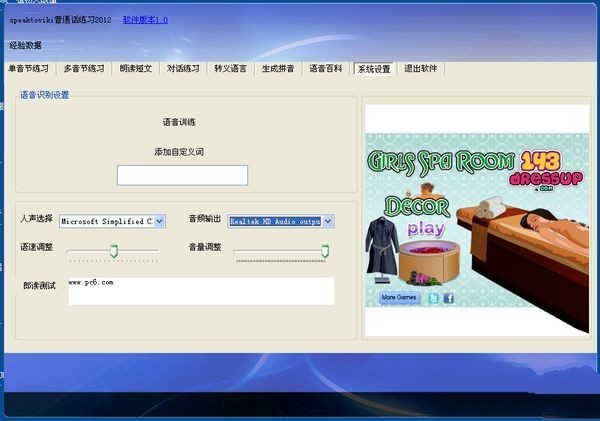Click 退出软件 to exit
600x421 pixels.
[x=421, y=69]
